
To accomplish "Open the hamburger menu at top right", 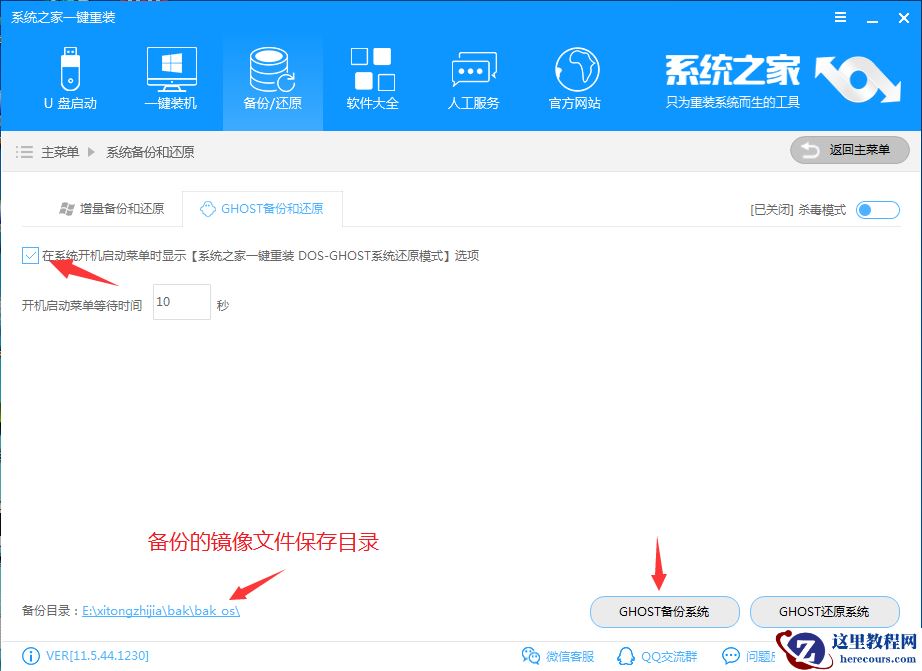I will [840, 16].
